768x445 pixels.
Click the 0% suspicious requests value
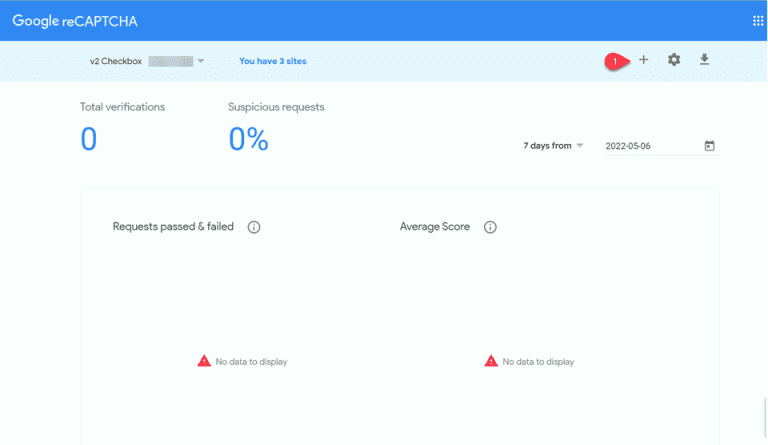(249, 139)
